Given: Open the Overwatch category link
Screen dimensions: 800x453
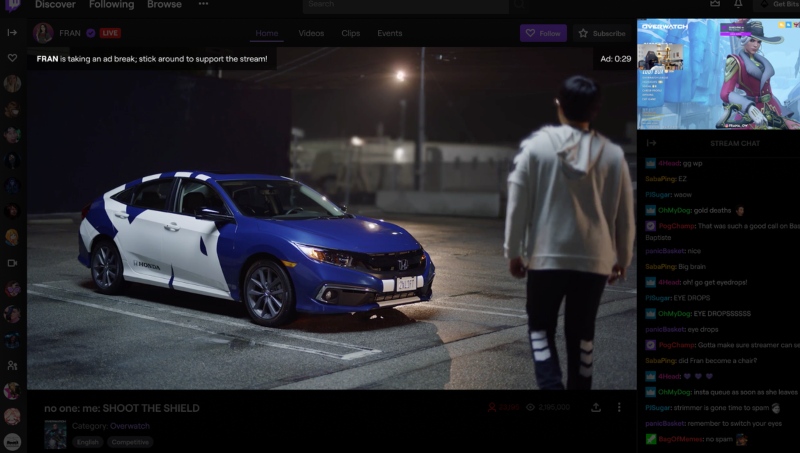Looking at the screenshot, I should pyautogui.click(x=130, y=426).
